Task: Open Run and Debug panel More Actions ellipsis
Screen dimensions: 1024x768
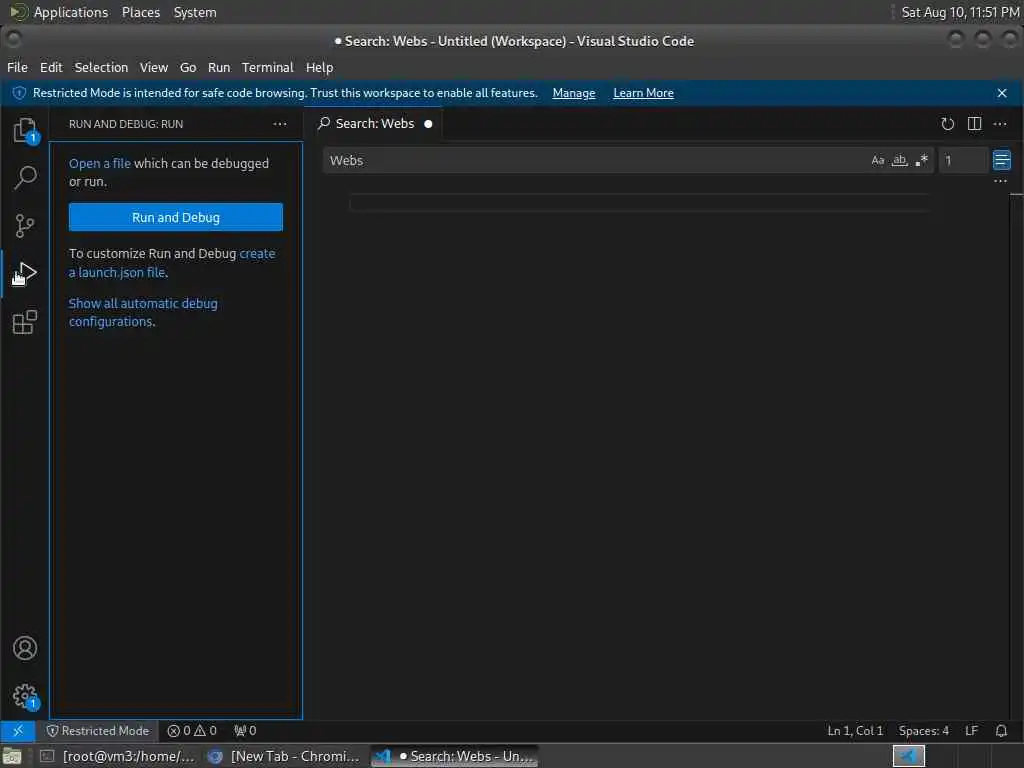Action: (x=280, y=123)
